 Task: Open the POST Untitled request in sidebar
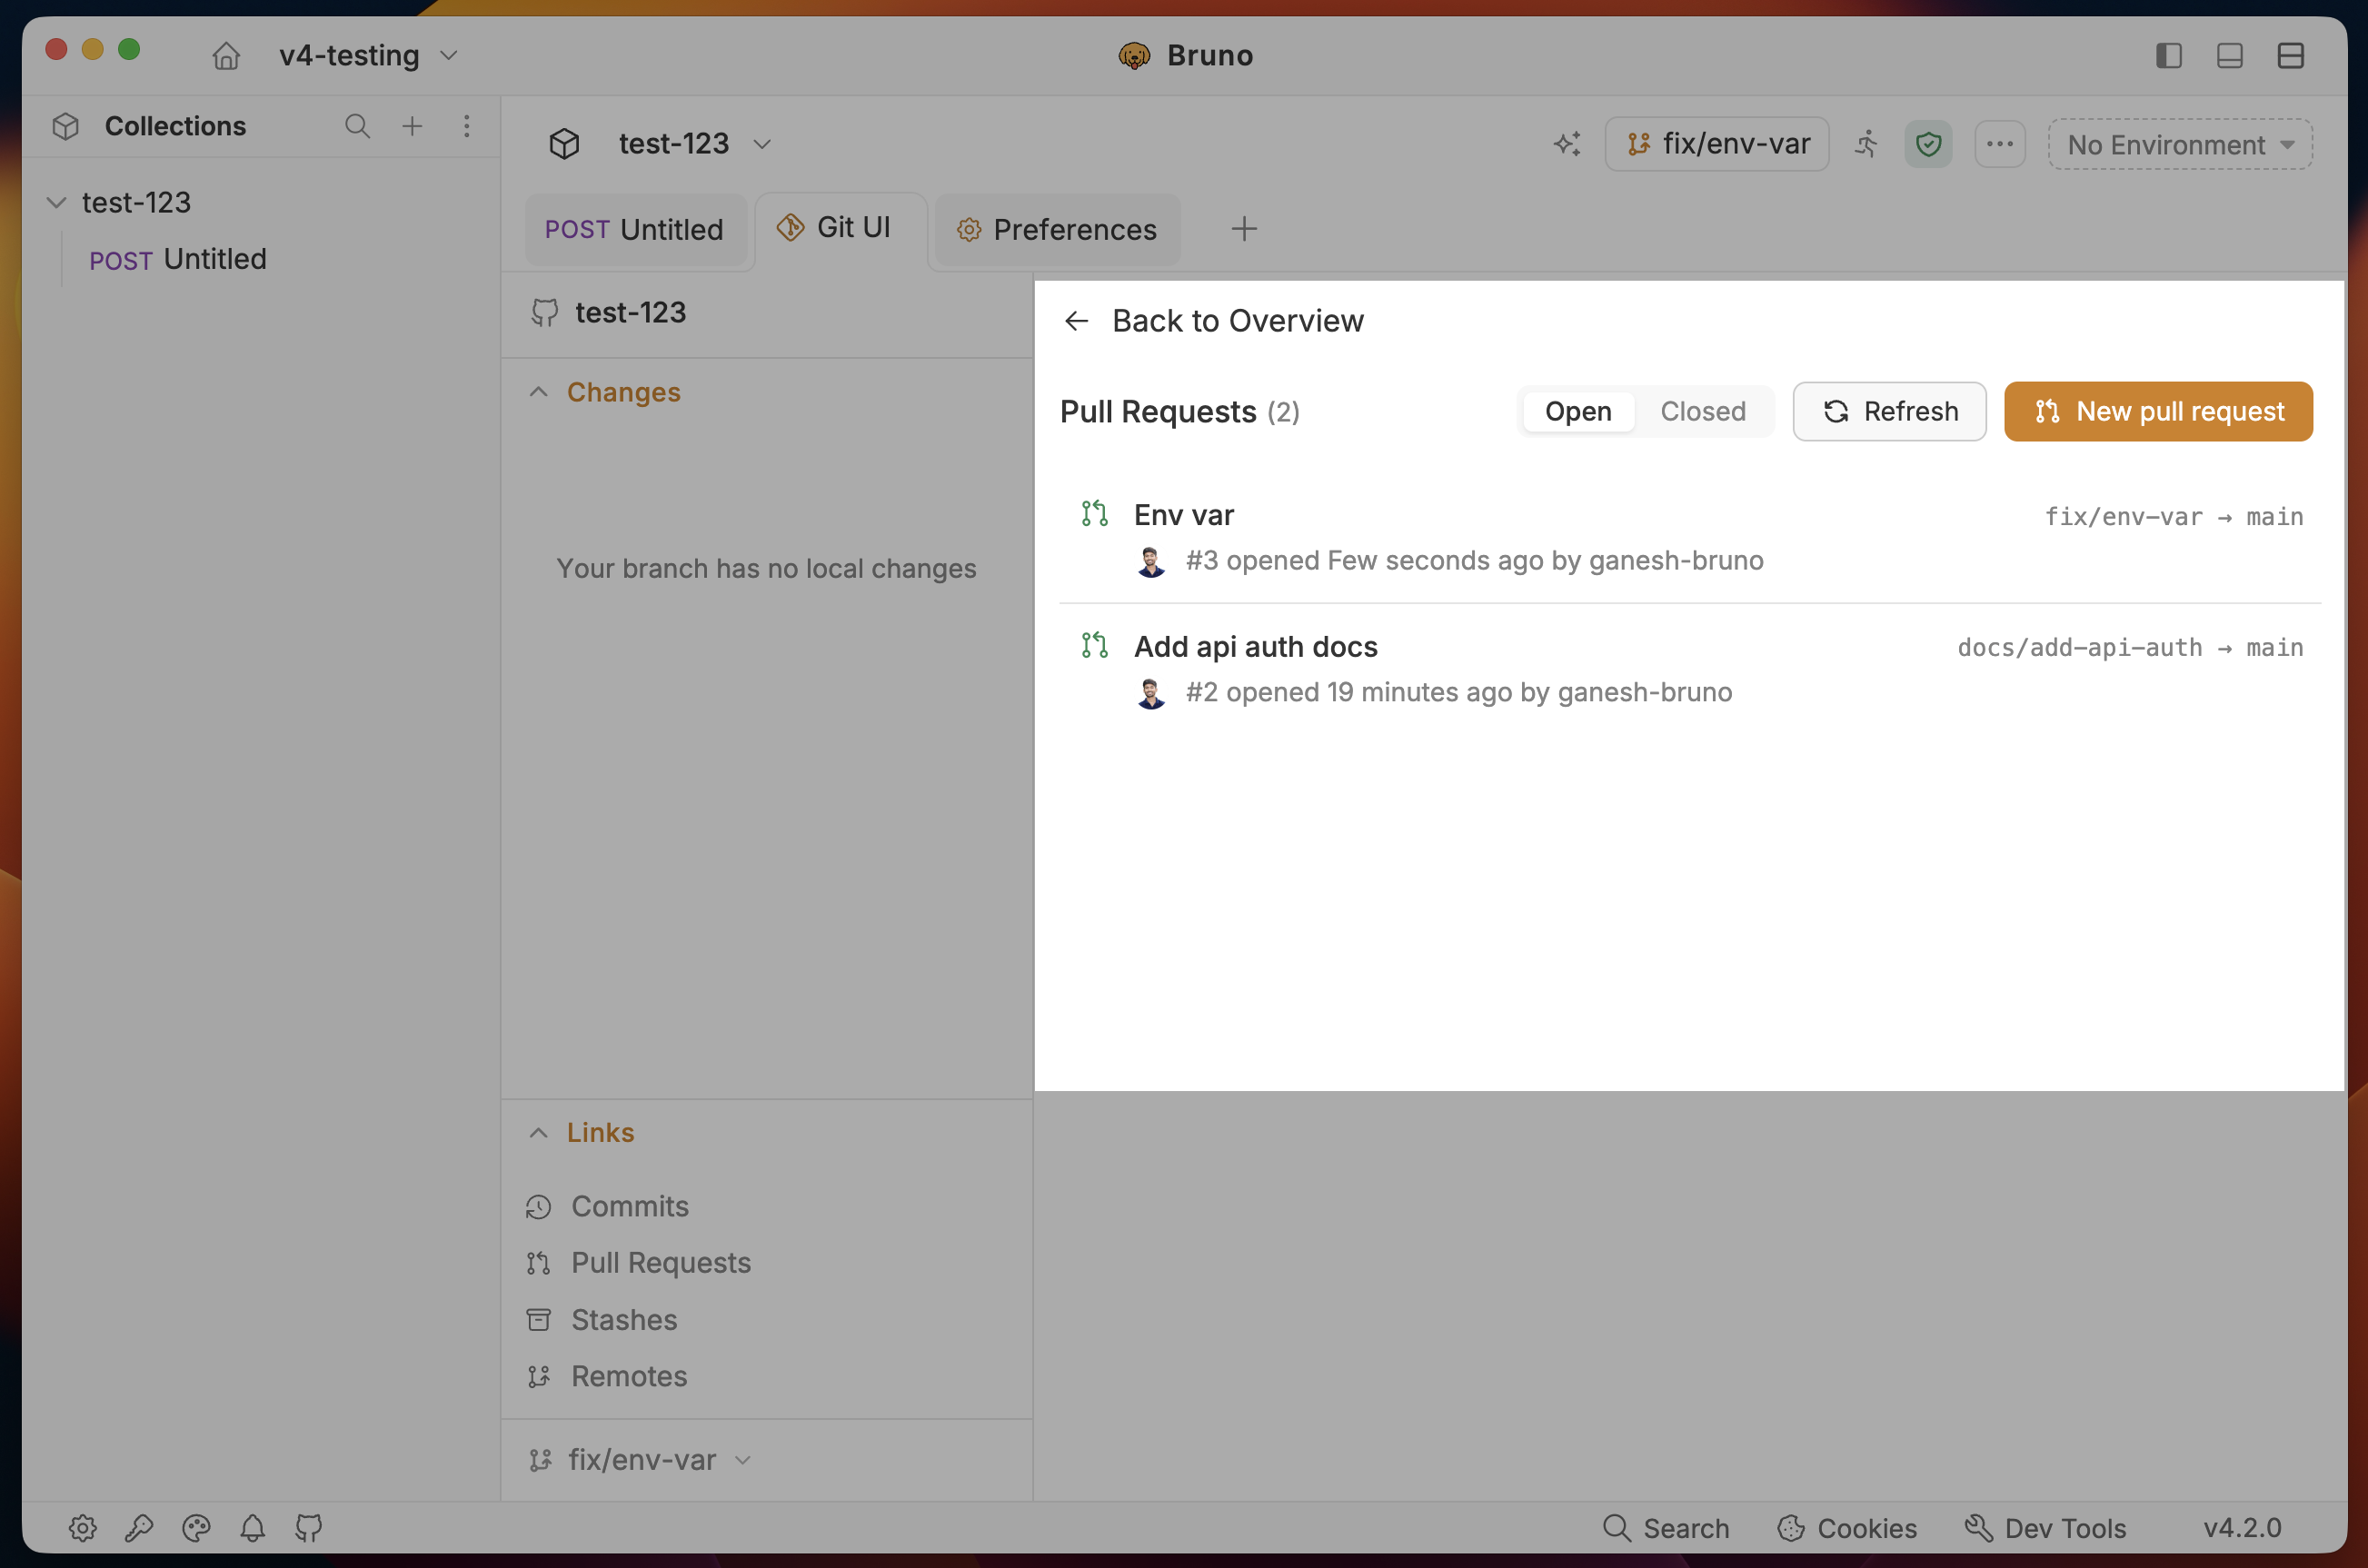click(178, 259)
